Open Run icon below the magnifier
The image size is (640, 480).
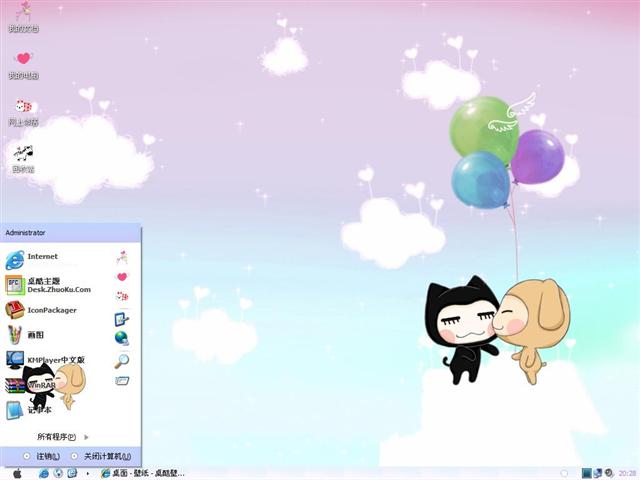pos(122,381)
